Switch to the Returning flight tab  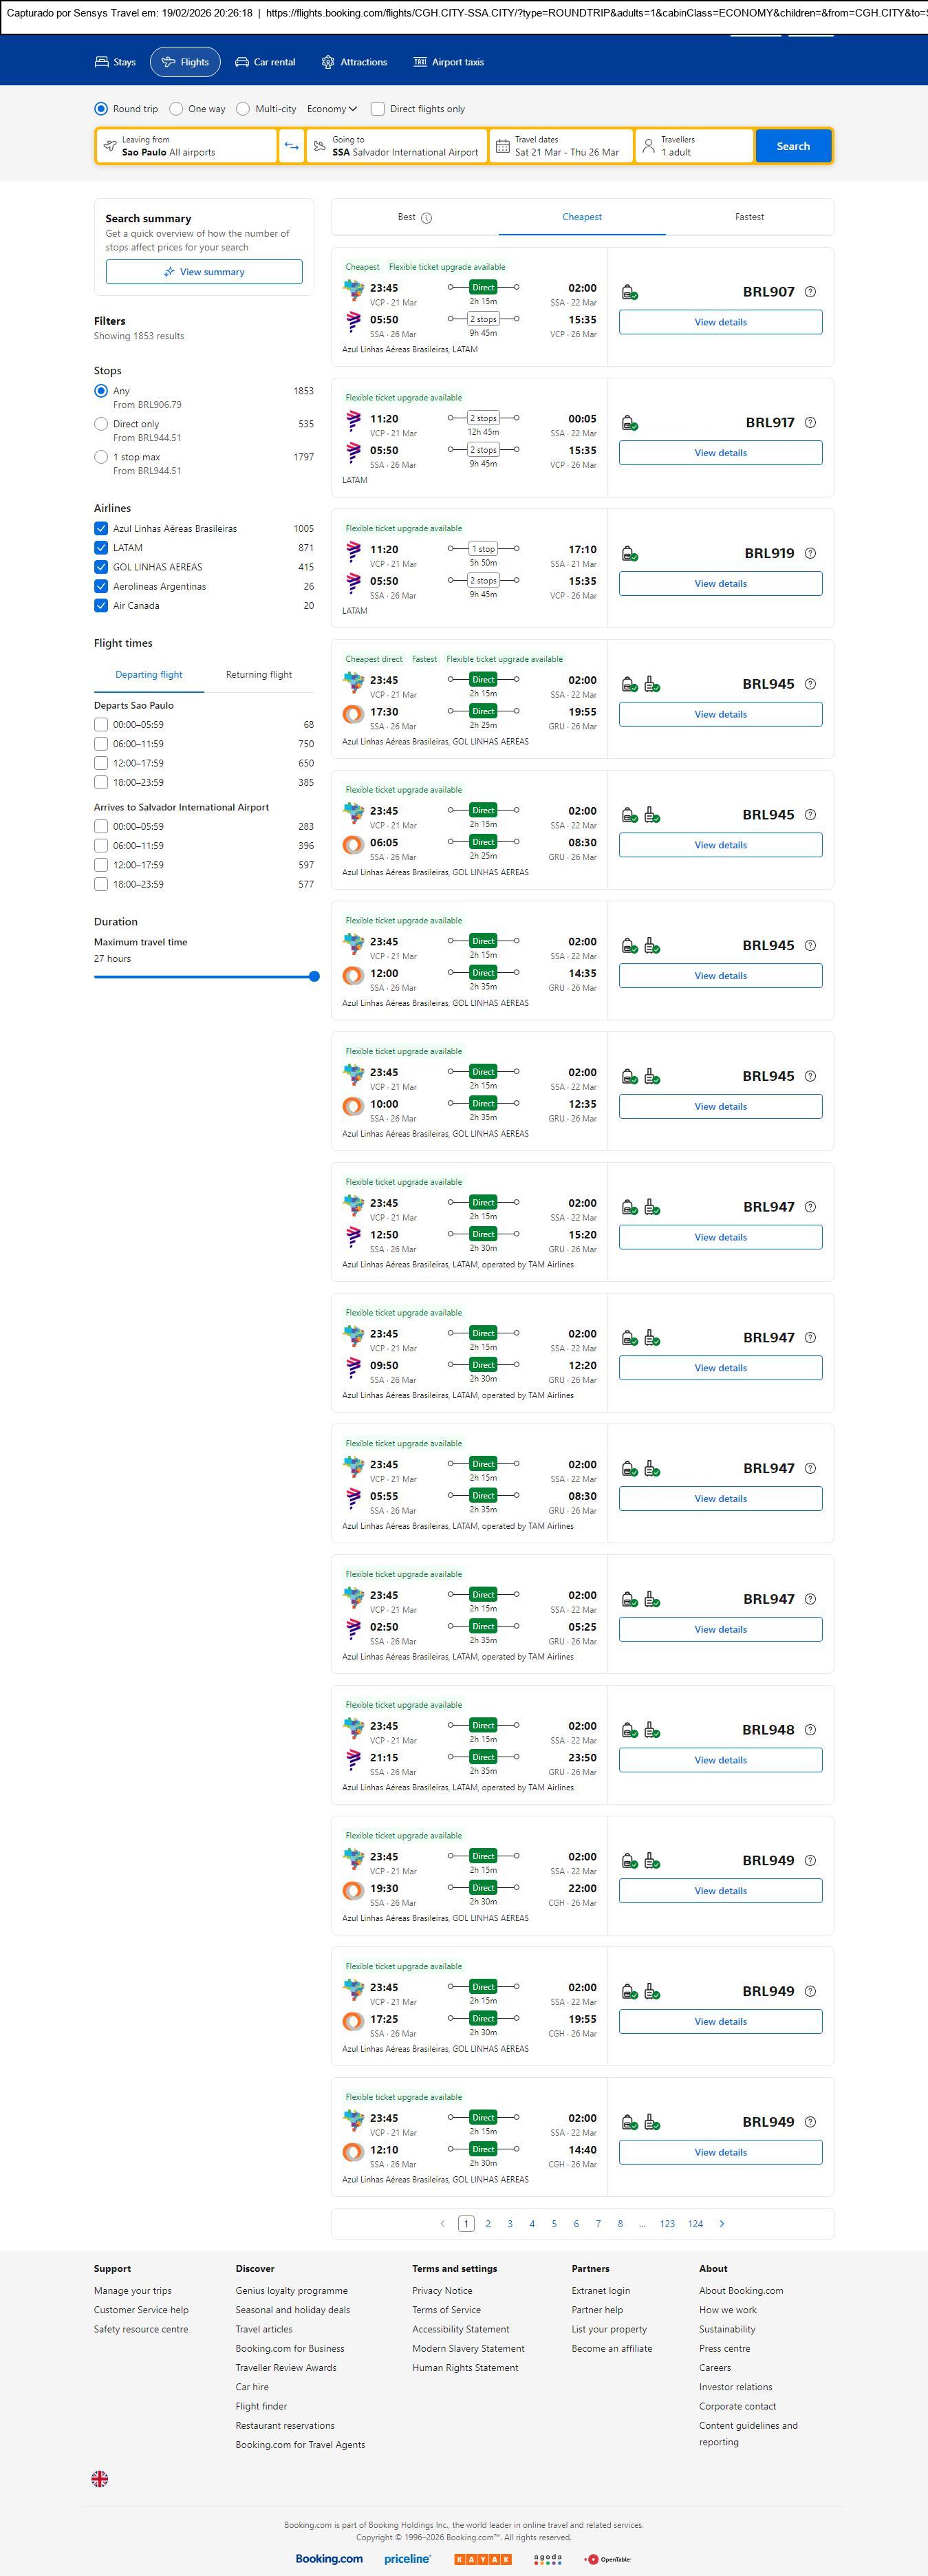click(x=259, y=675)
